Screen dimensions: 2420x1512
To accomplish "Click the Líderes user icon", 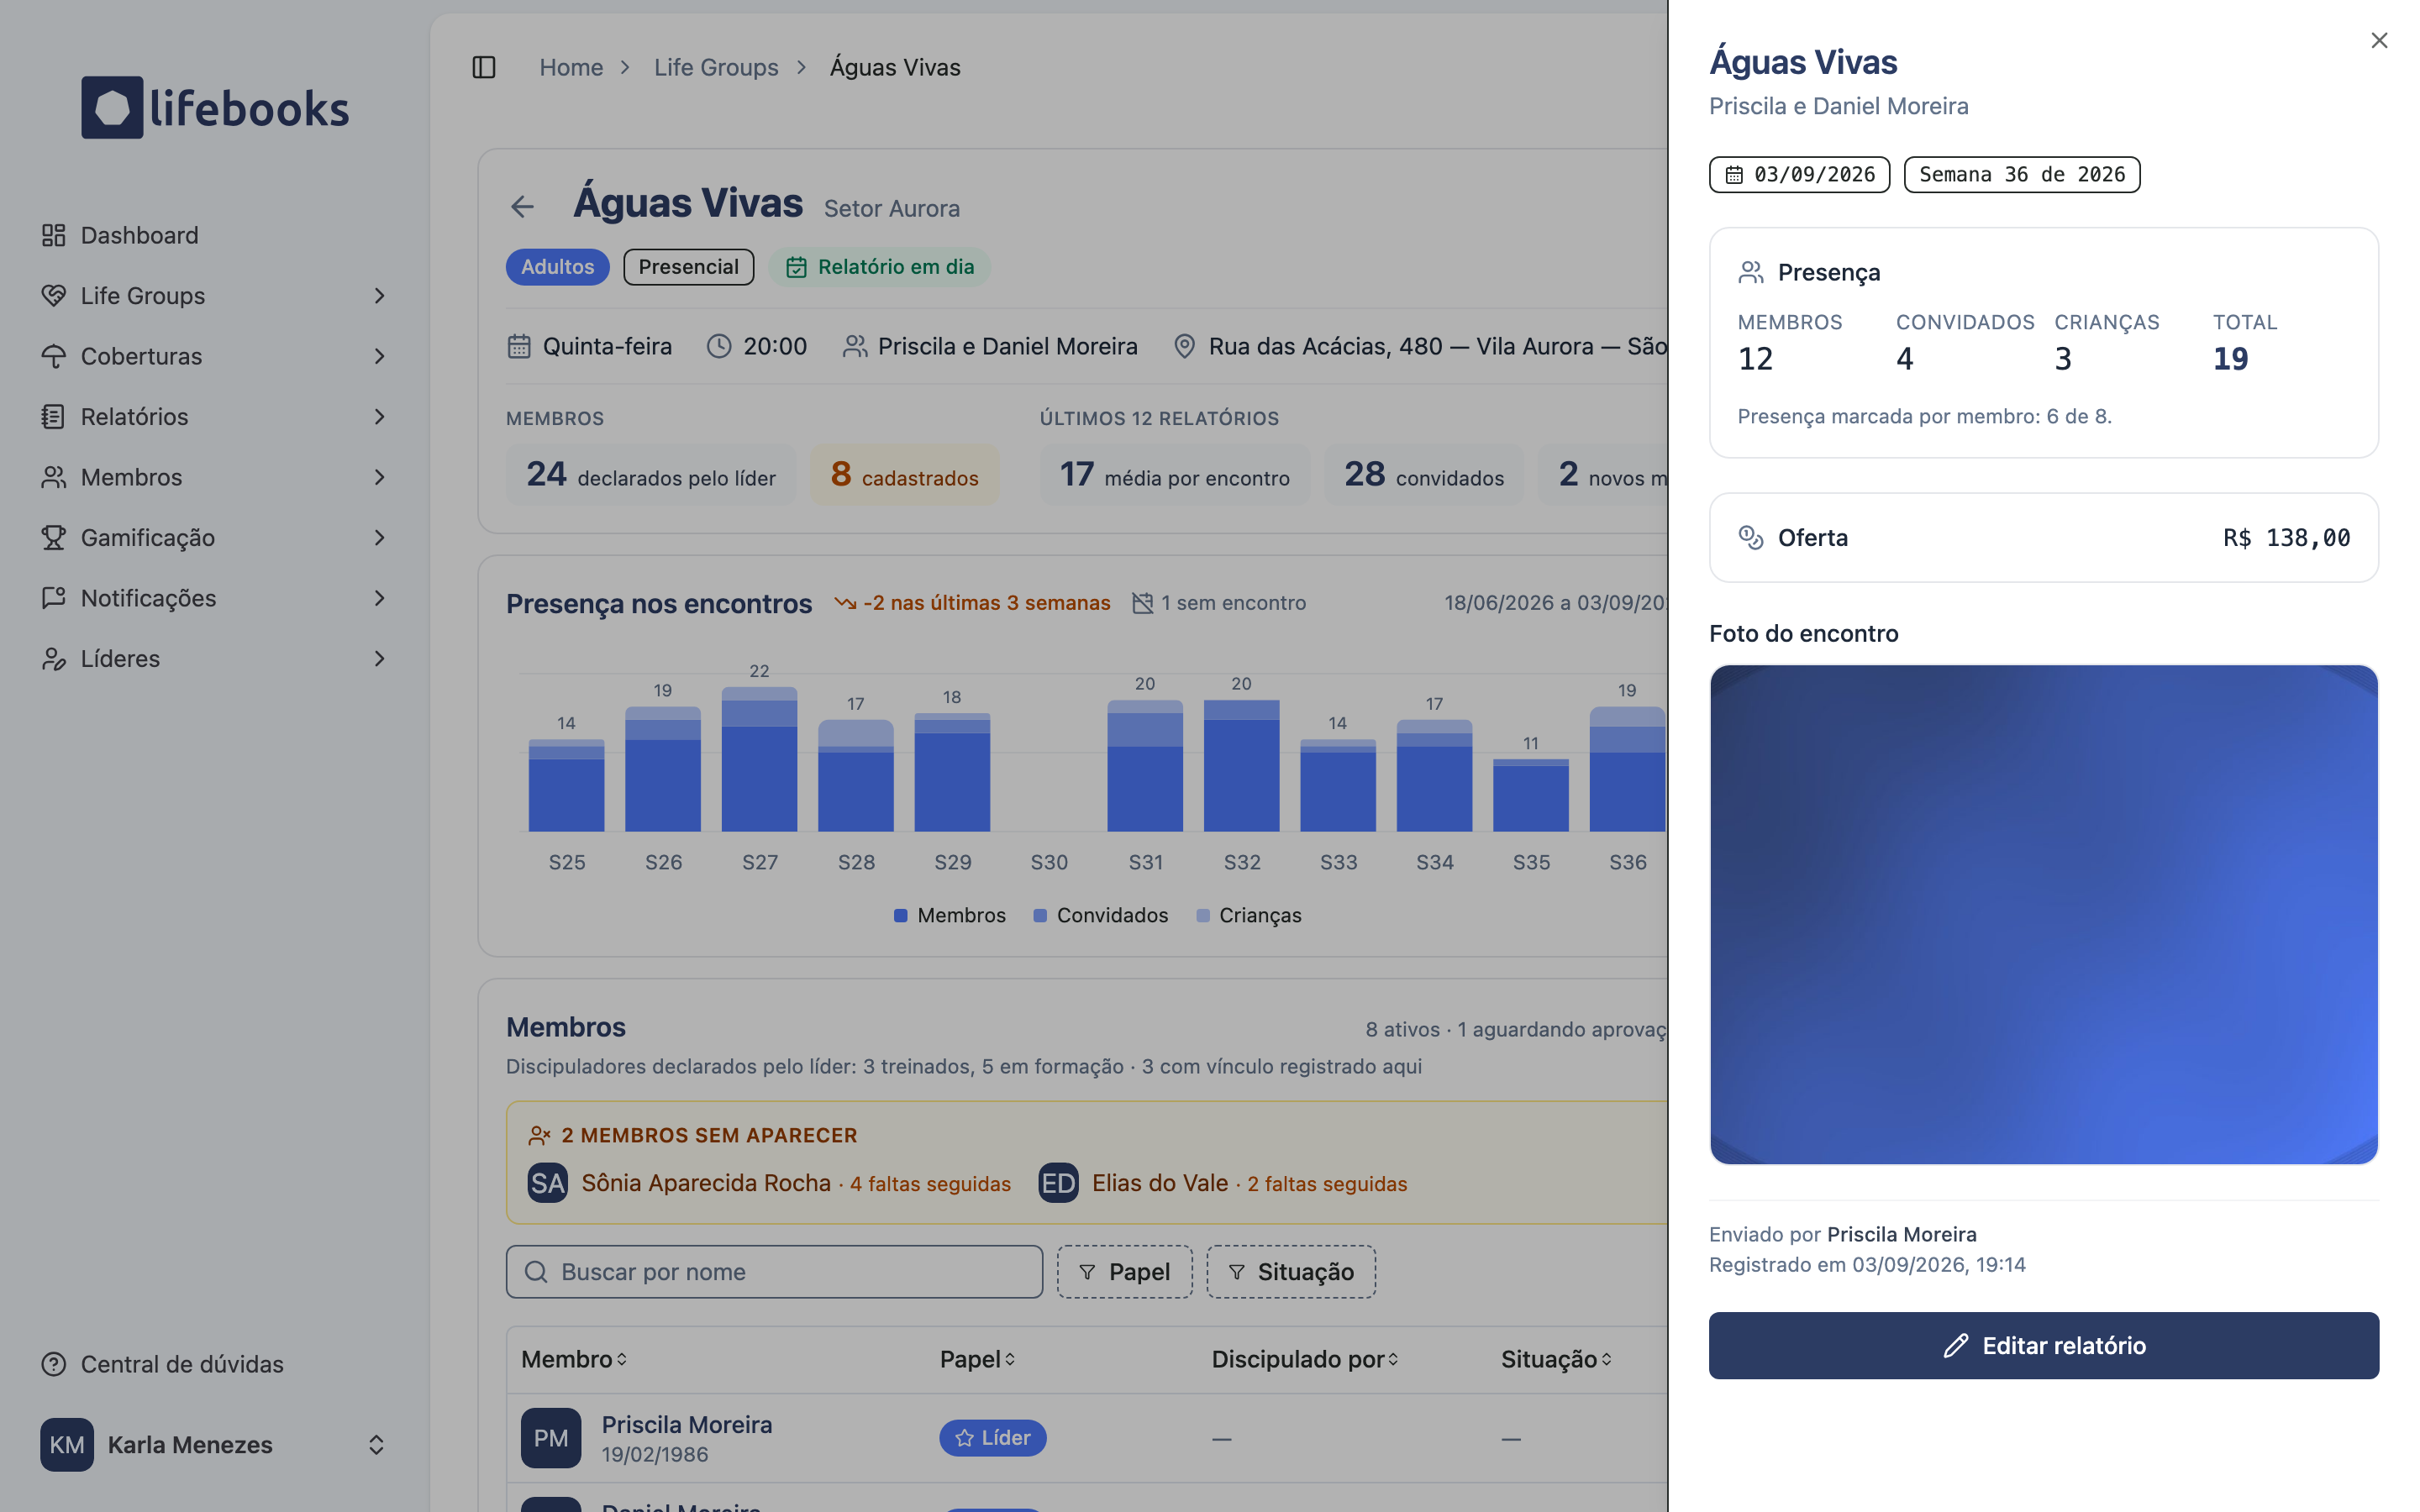I will point(54,658).
